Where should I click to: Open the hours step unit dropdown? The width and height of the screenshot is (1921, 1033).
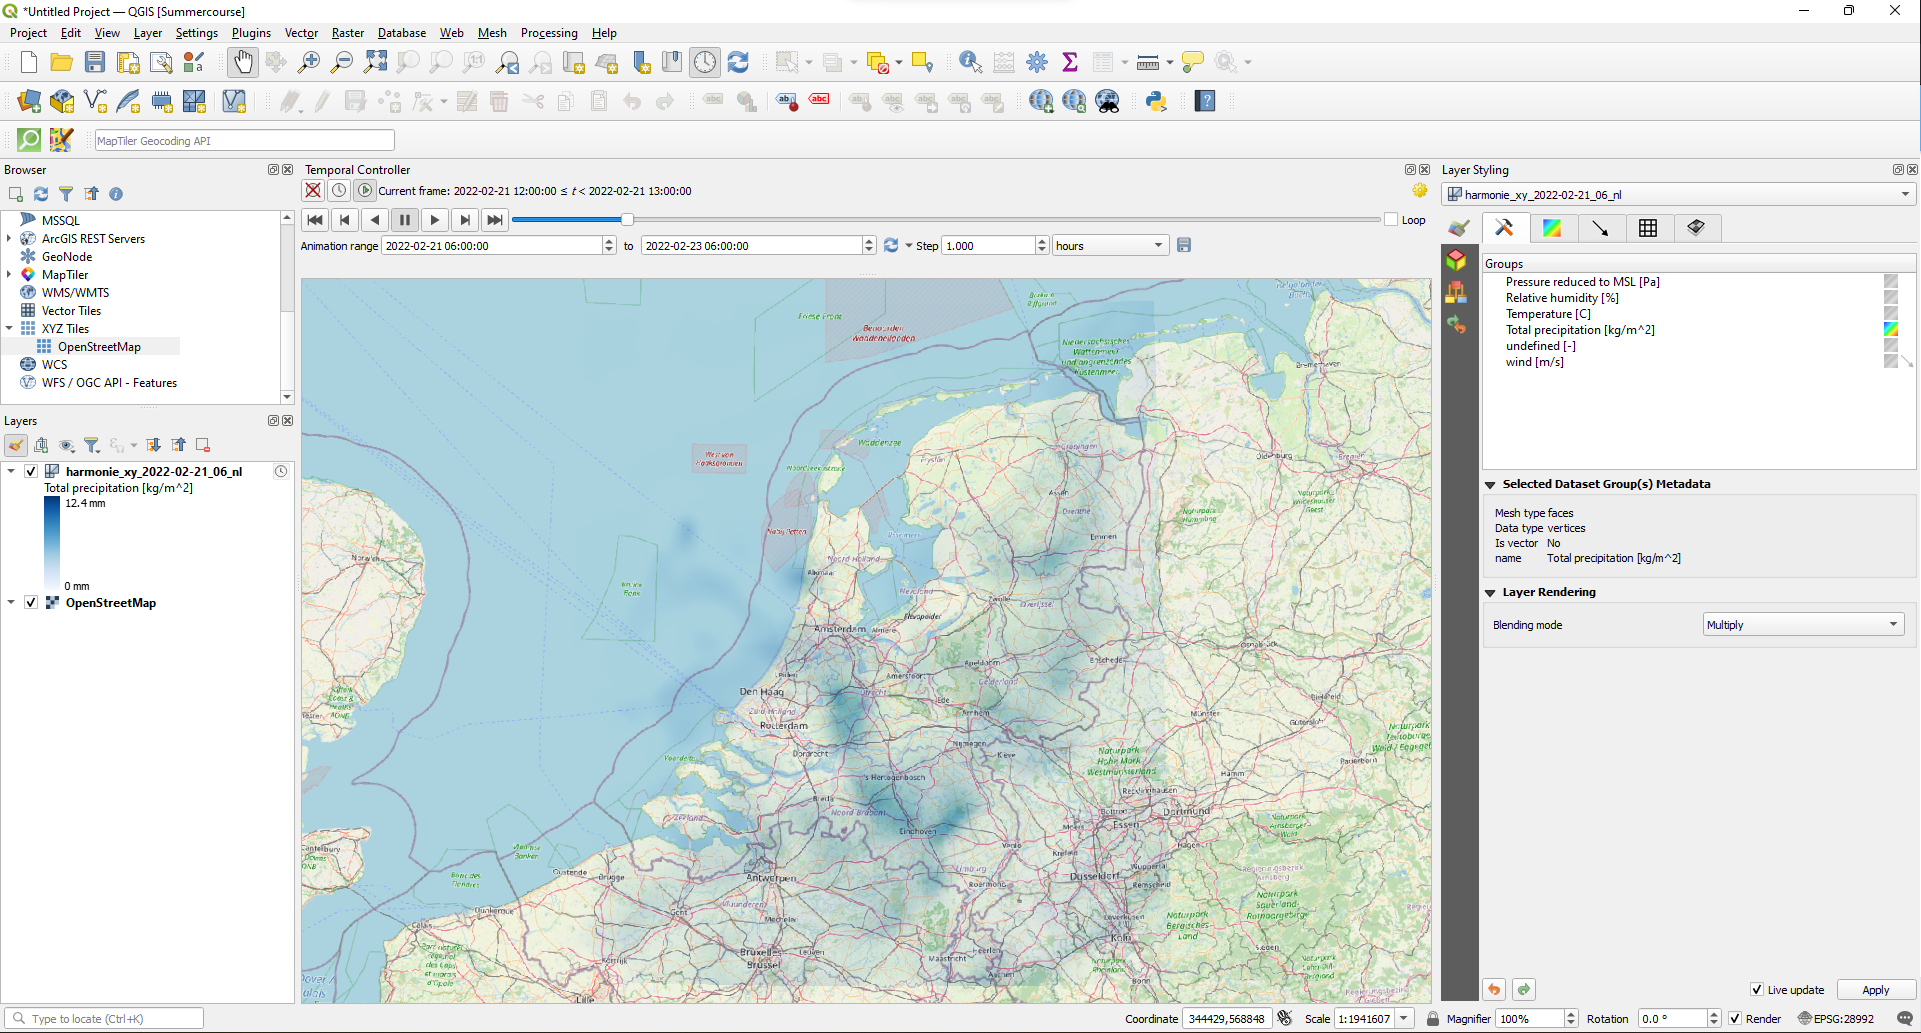tap(1110, 245)
